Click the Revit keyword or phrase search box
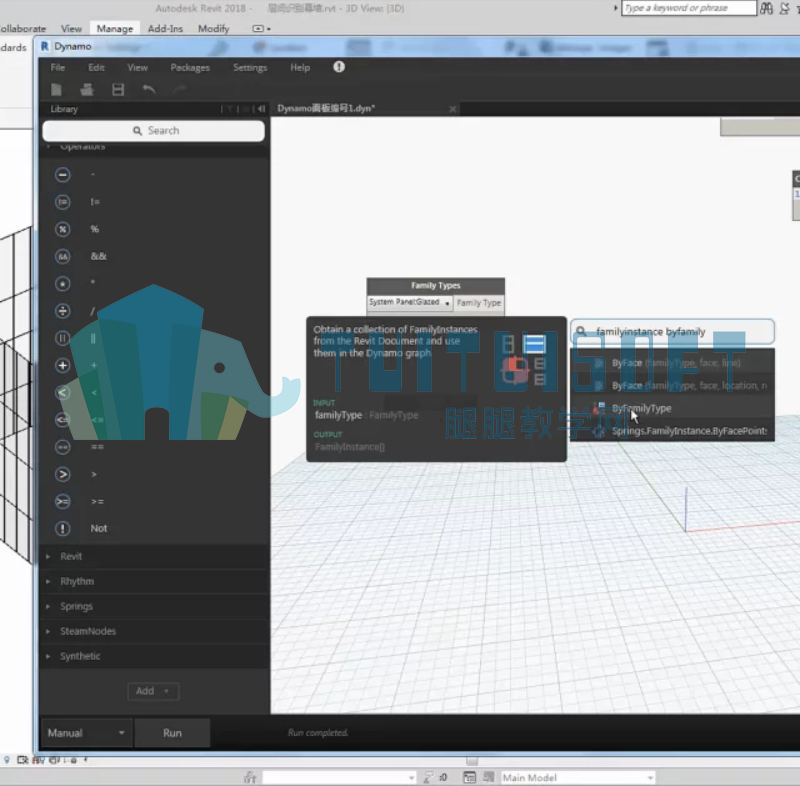Screen dimensions: 800x786 [x=689, y=8]
